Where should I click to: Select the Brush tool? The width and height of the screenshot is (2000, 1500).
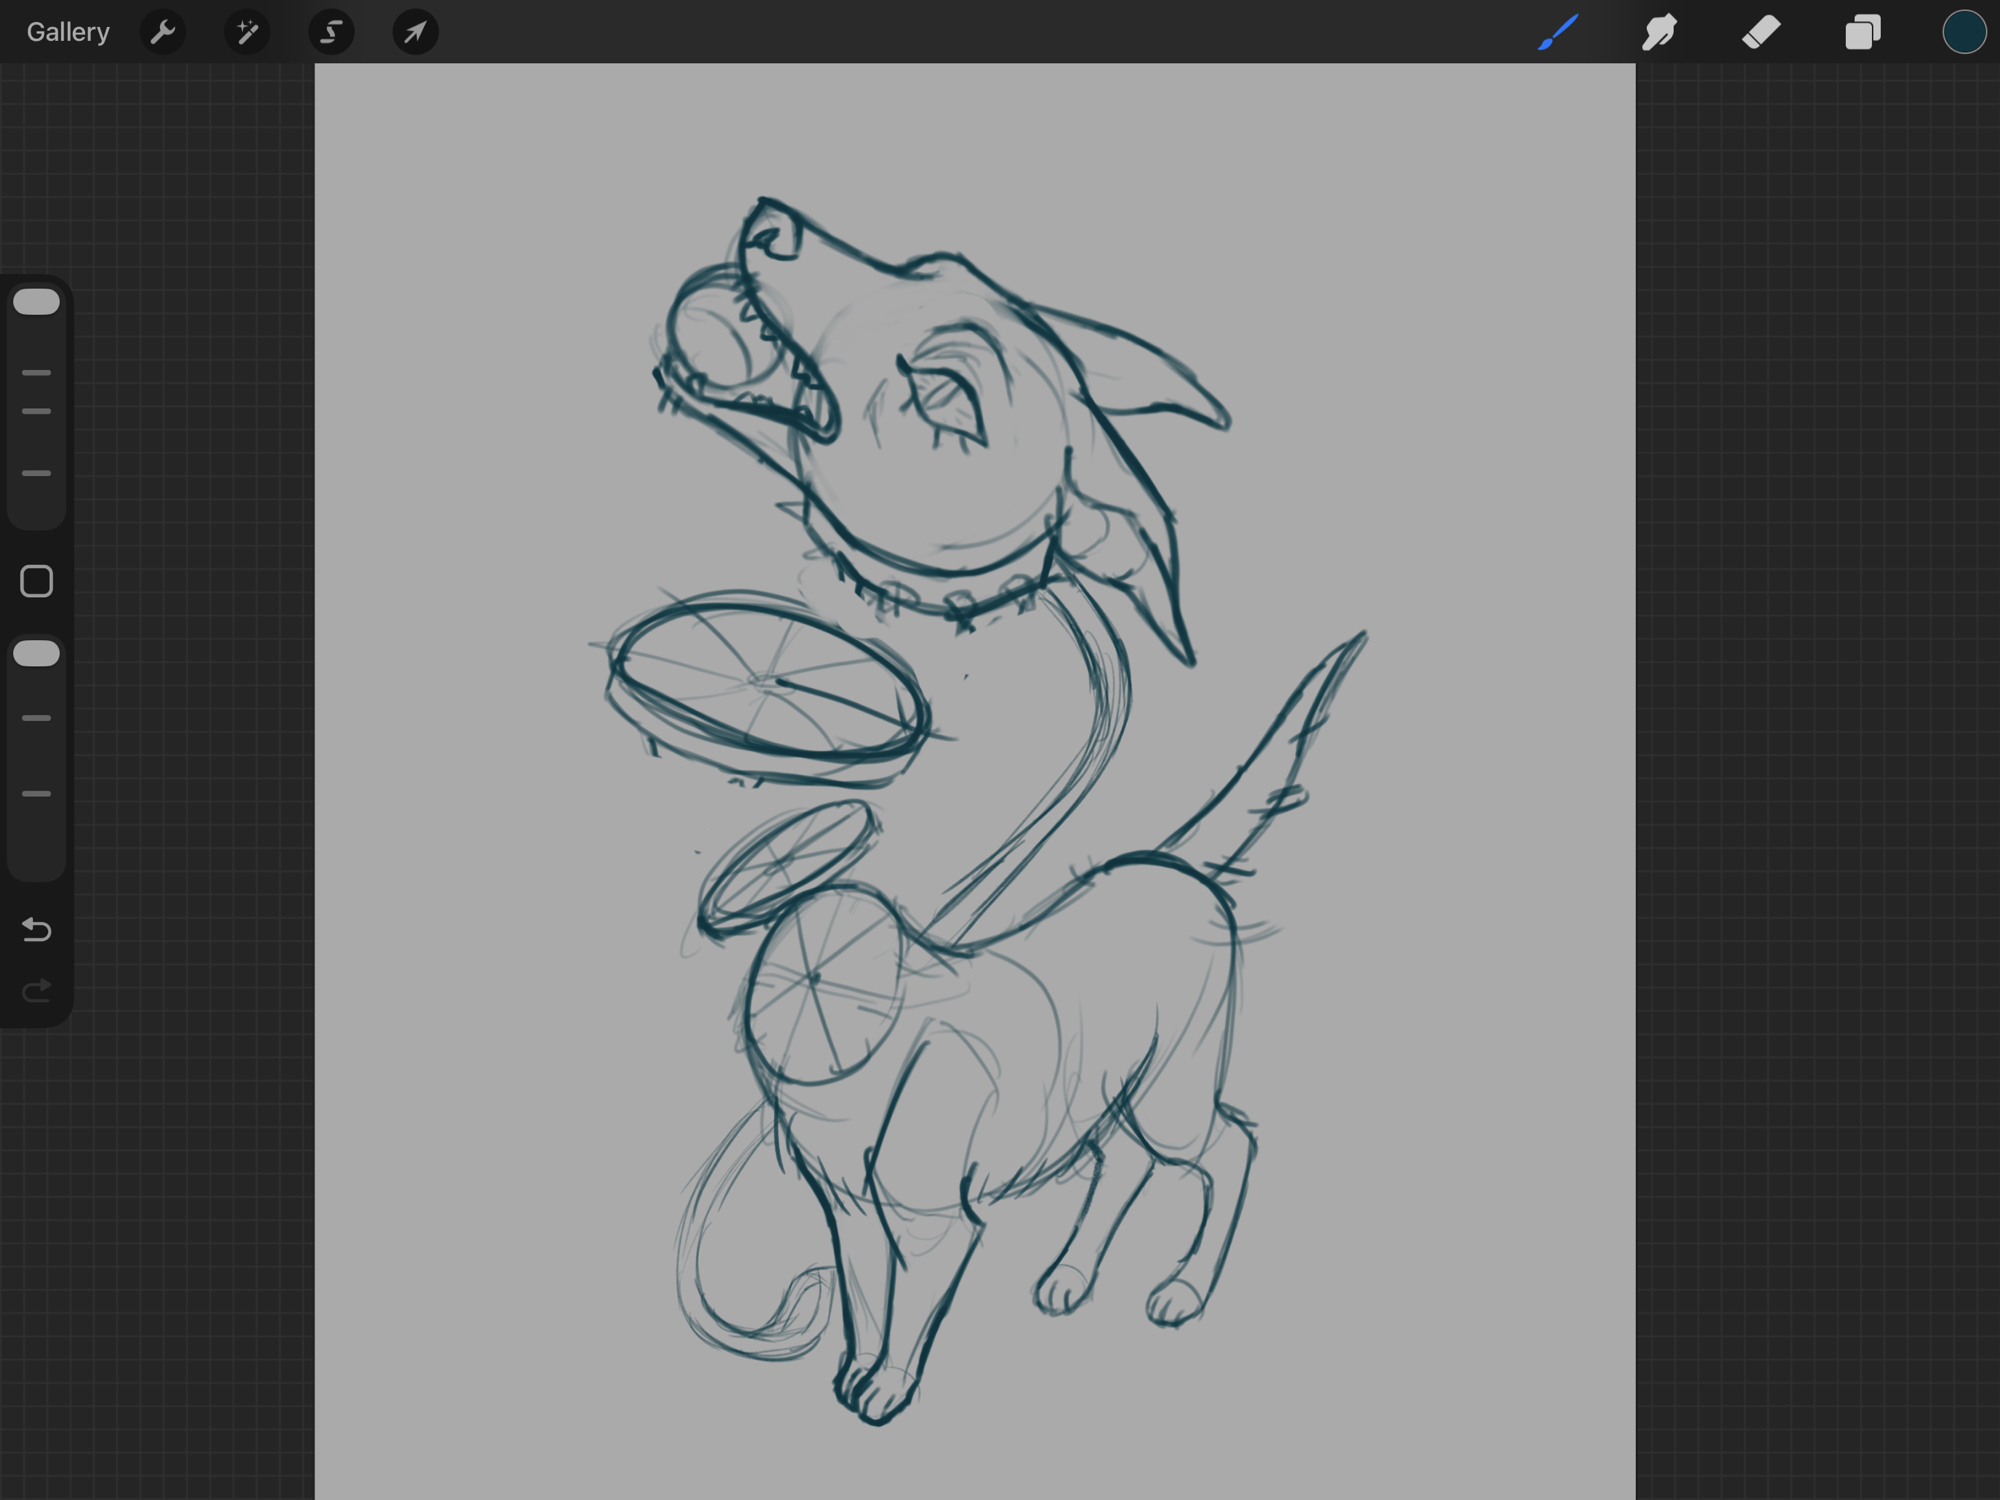click(1558, 32)
